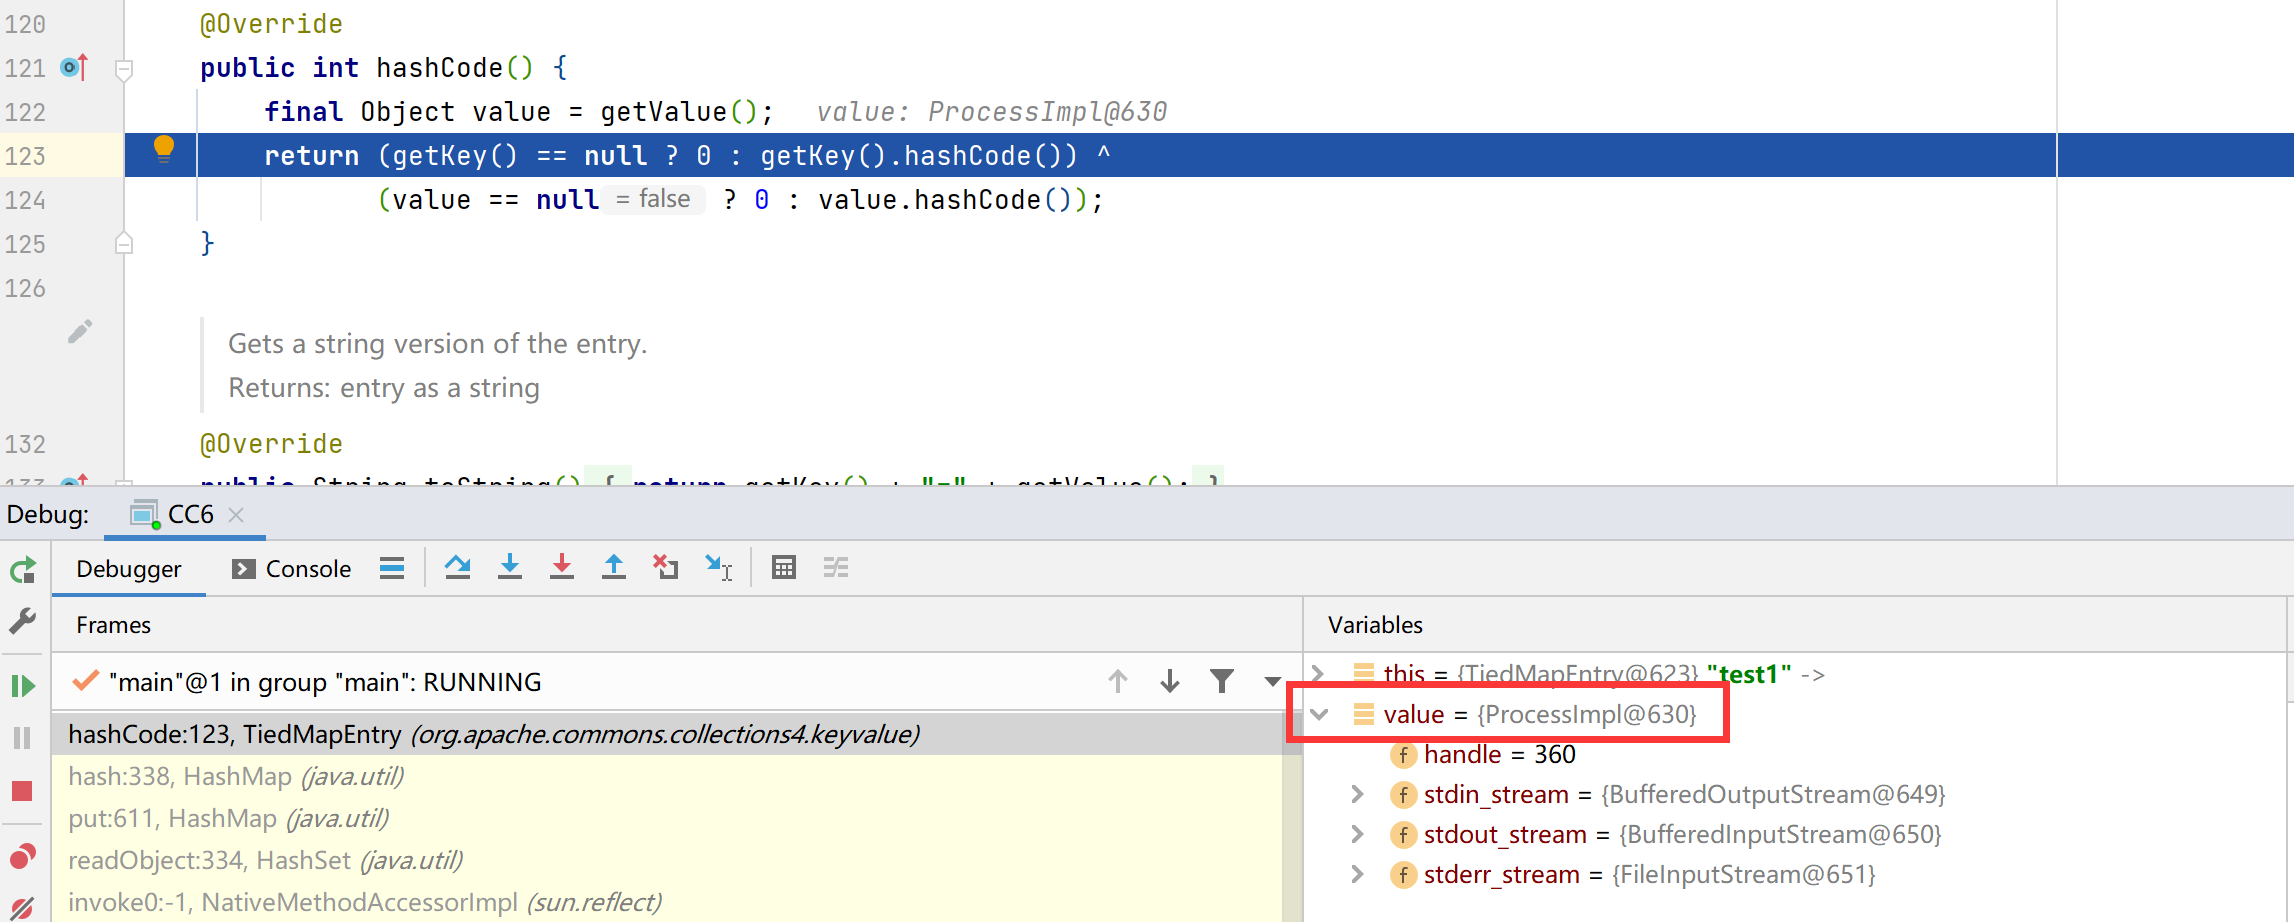Screen dimensions: 2294x922
Task: Expand the 'this' TiedMapEntry variable
Action: pyautogui.click(x=1319, y=674)
